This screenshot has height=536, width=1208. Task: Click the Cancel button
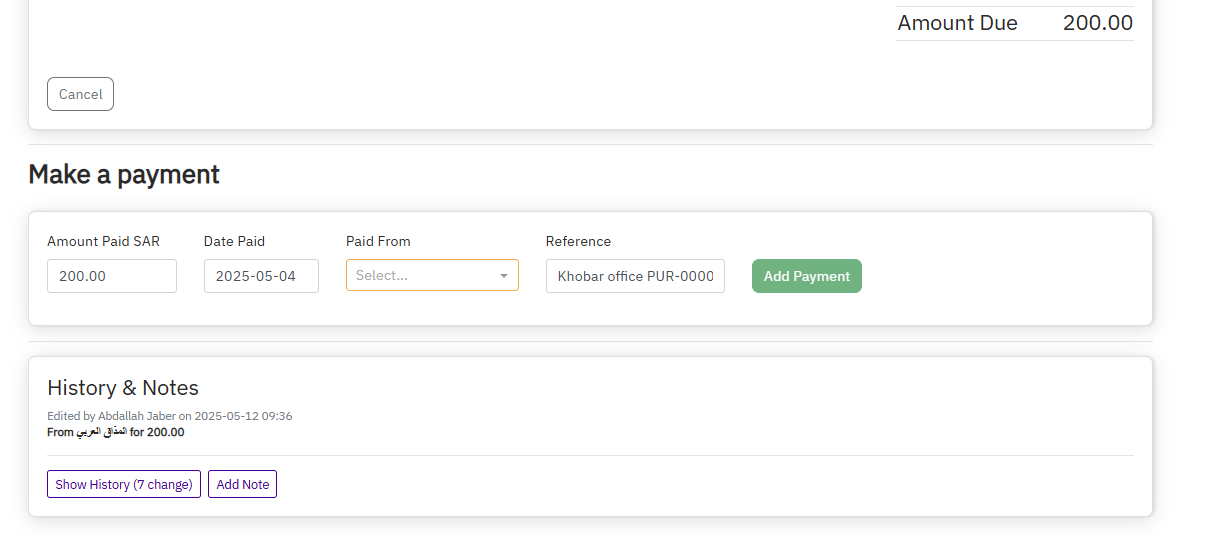[x=80, y=94]
